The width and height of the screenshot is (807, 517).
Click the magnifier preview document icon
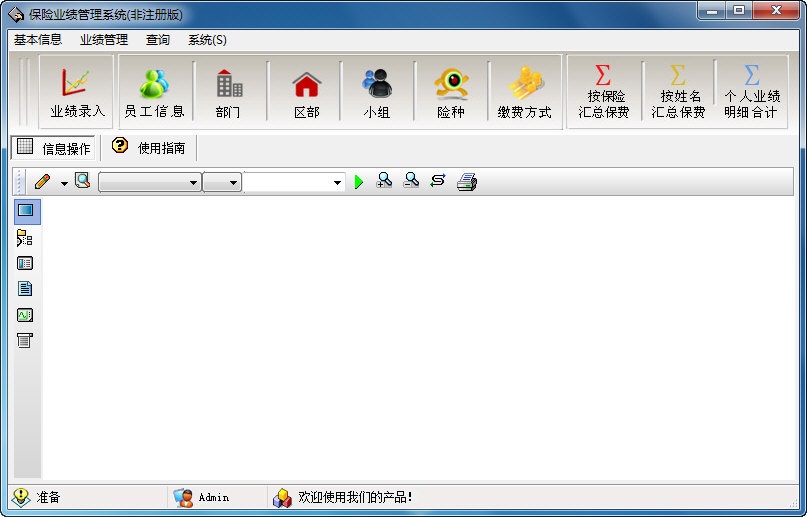82,181
